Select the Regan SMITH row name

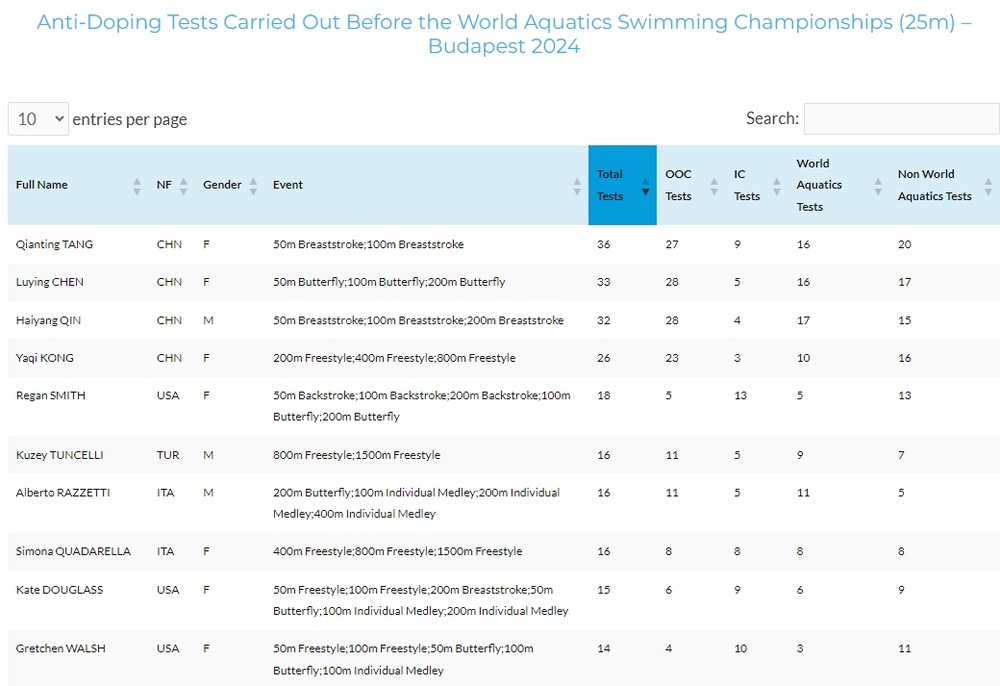point(50,395)
